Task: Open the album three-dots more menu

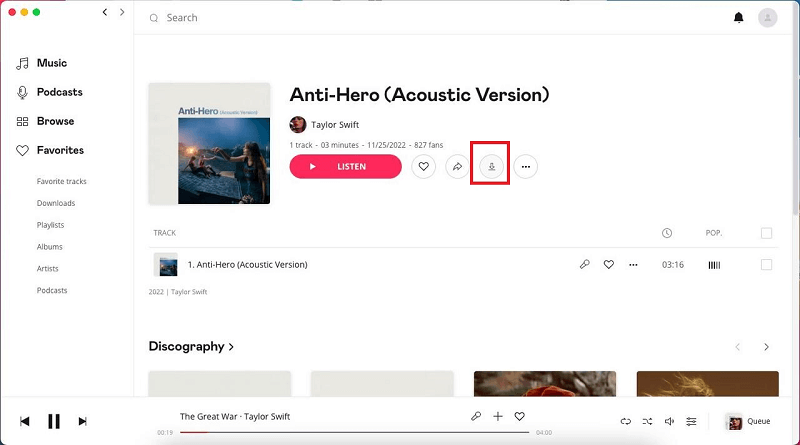Action: click(x=526, y=167)
